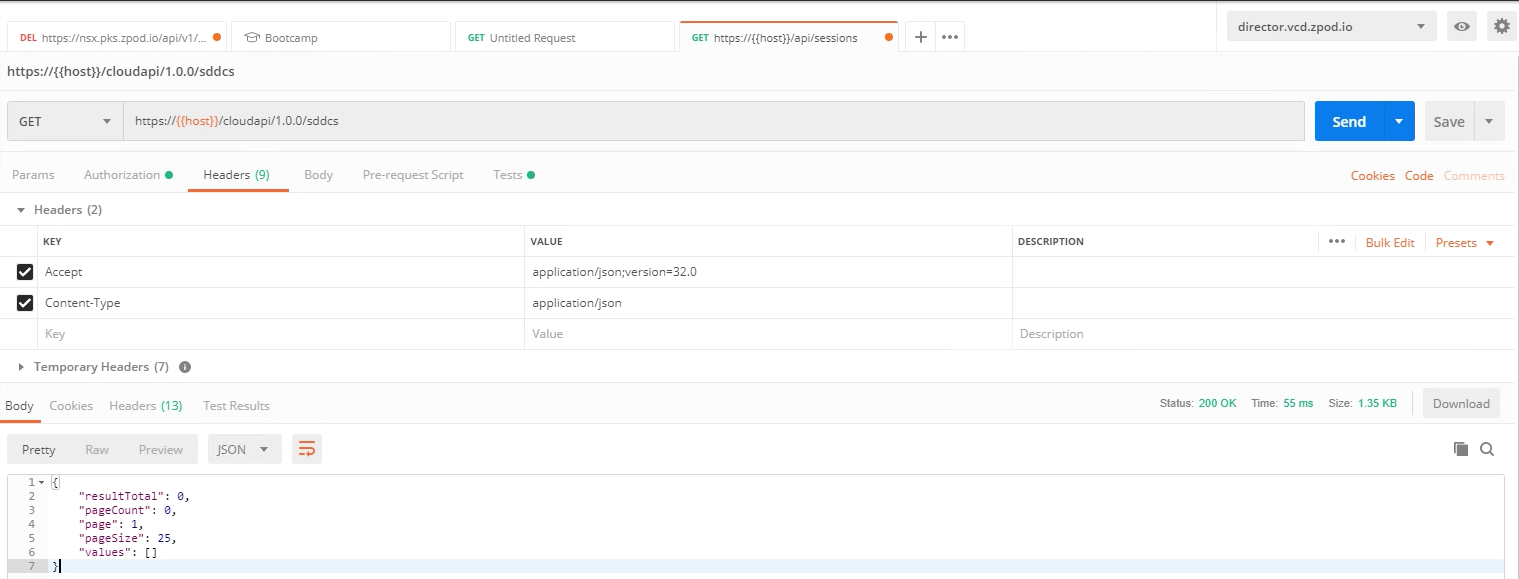Image resolution: width=1519 pixels, height=579 pixels.
Task: Expand the Temporary Headers section
Action: [x=21, y=367]
